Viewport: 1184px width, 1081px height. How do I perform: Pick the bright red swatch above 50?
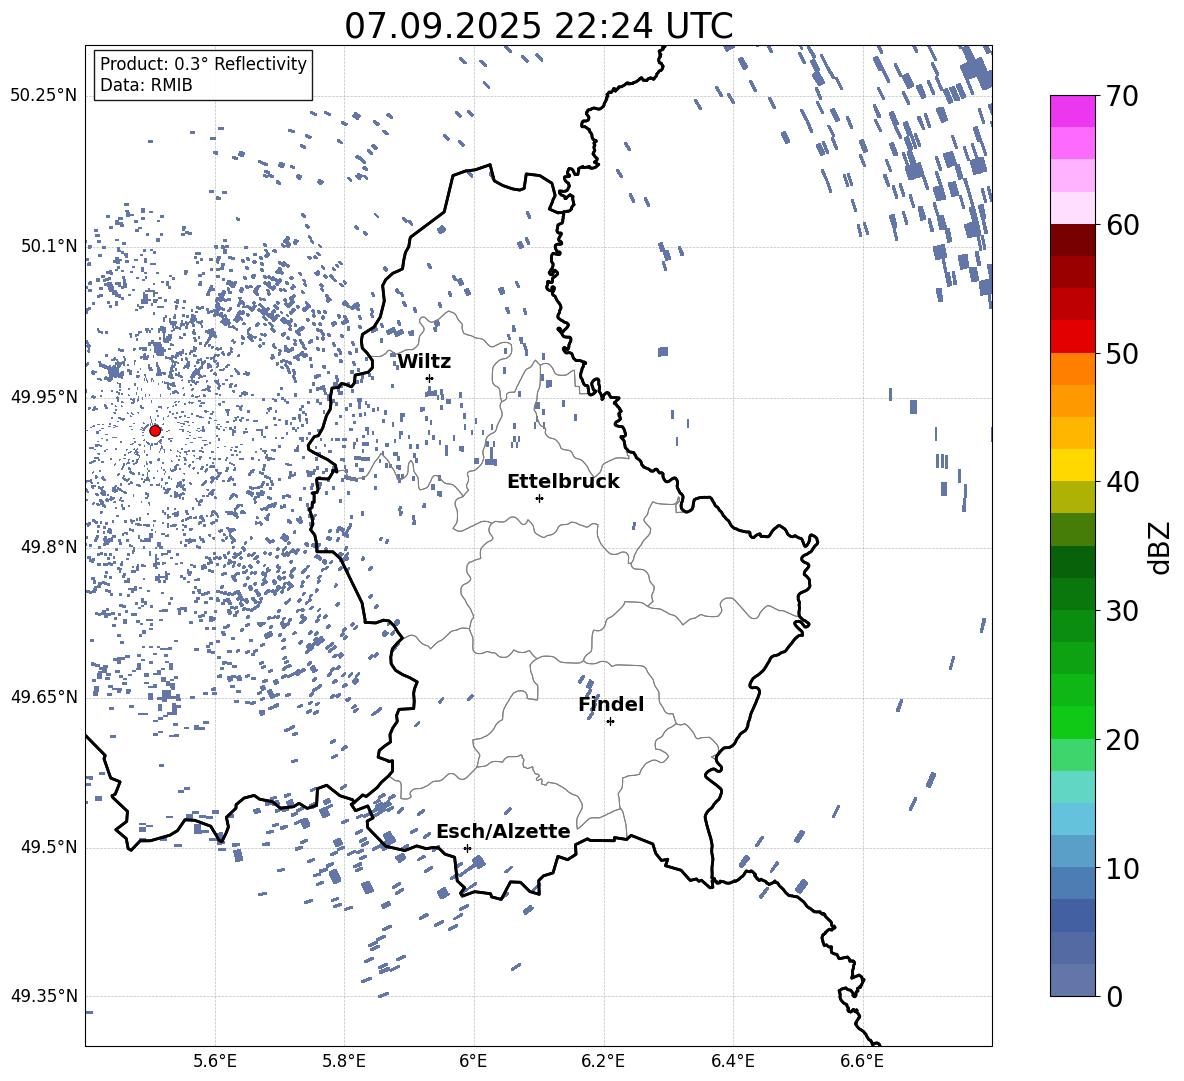1073,337
